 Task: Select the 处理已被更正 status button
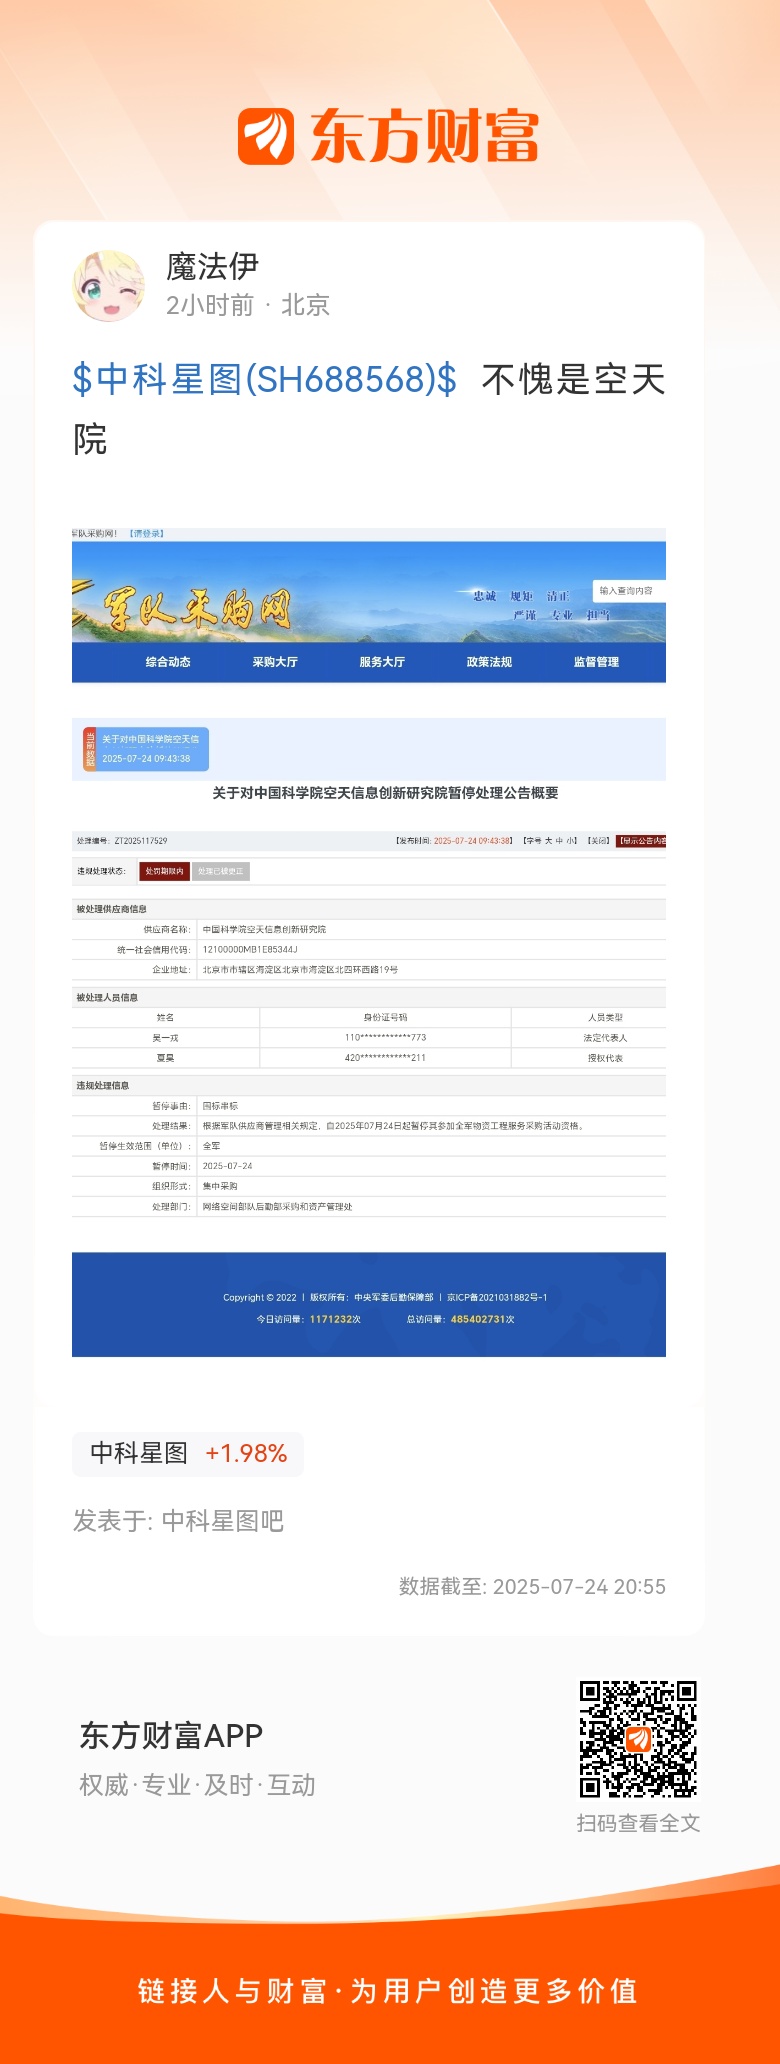220,872
